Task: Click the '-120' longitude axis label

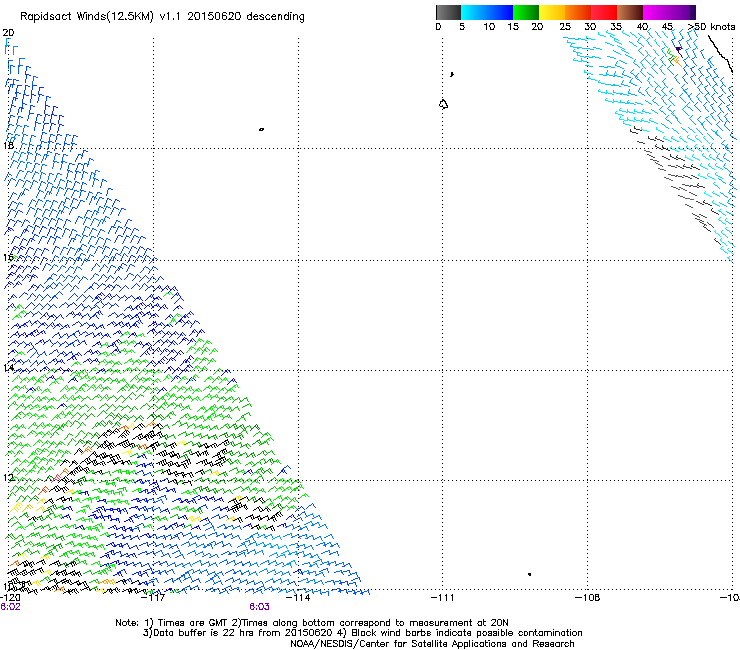Action: pyautogui.click(x=10, y=598)
